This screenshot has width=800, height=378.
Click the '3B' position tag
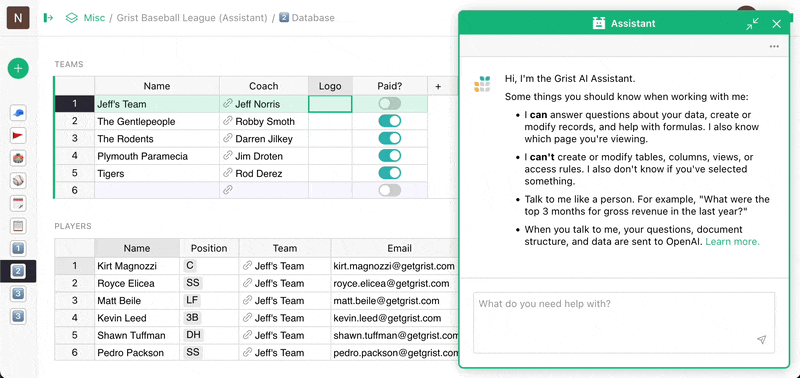pyautogui.click(x=192, y=318)
